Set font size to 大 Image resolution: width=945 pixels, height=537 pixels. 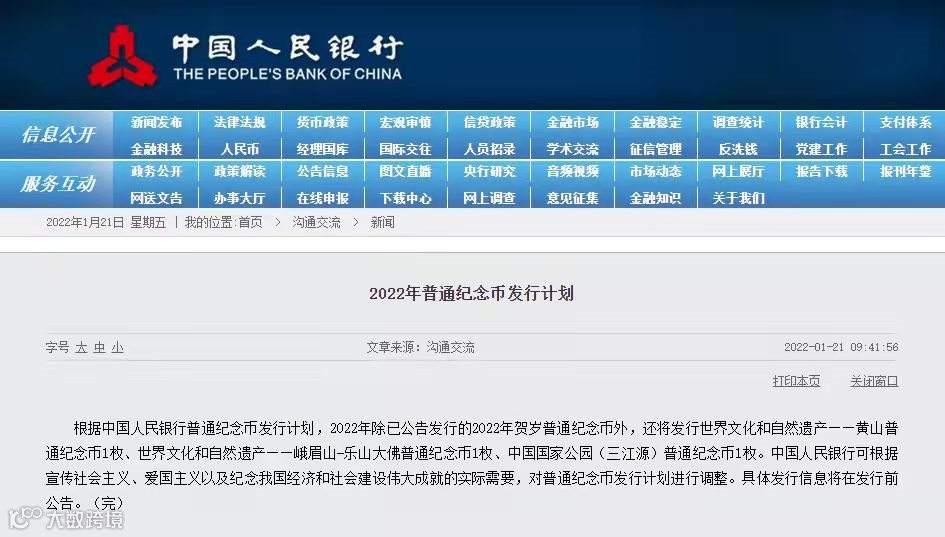click(81, 347)
